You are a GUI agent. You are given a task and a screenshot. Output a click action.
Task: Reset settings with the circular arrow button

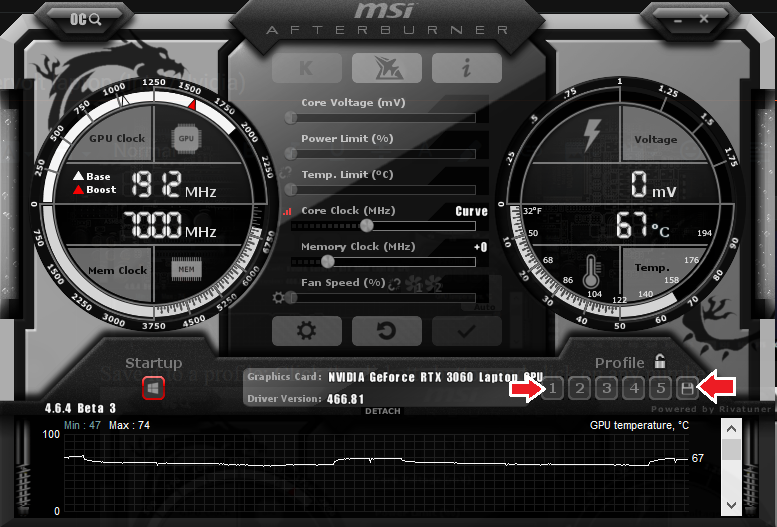pos(387,331)
